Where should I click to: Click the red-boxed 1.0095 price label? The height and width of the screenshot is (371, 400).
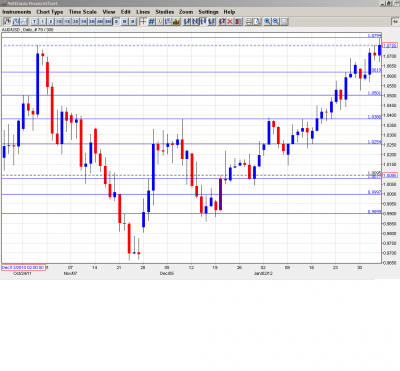point(390,175)
